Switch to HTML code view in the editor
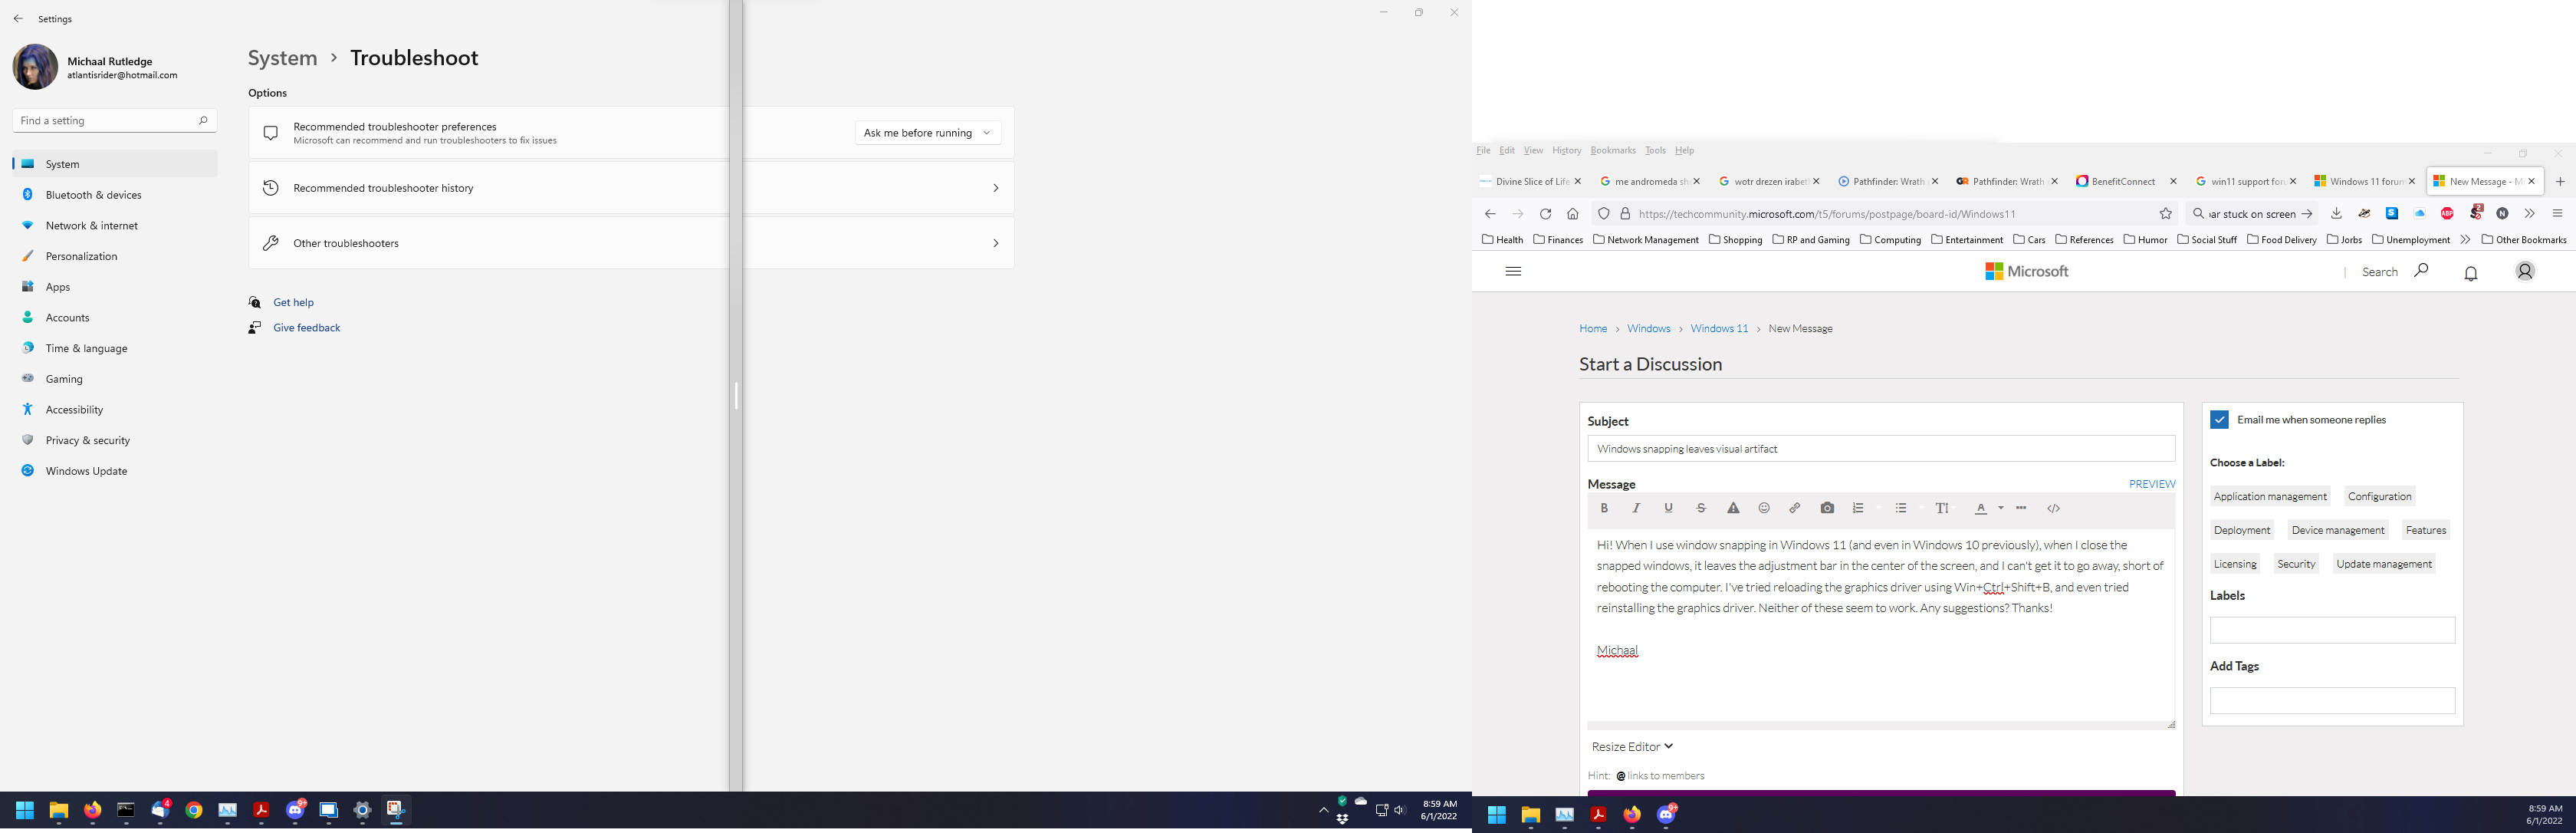Screen dimensions: 2576x833 tap(2053, 508)
